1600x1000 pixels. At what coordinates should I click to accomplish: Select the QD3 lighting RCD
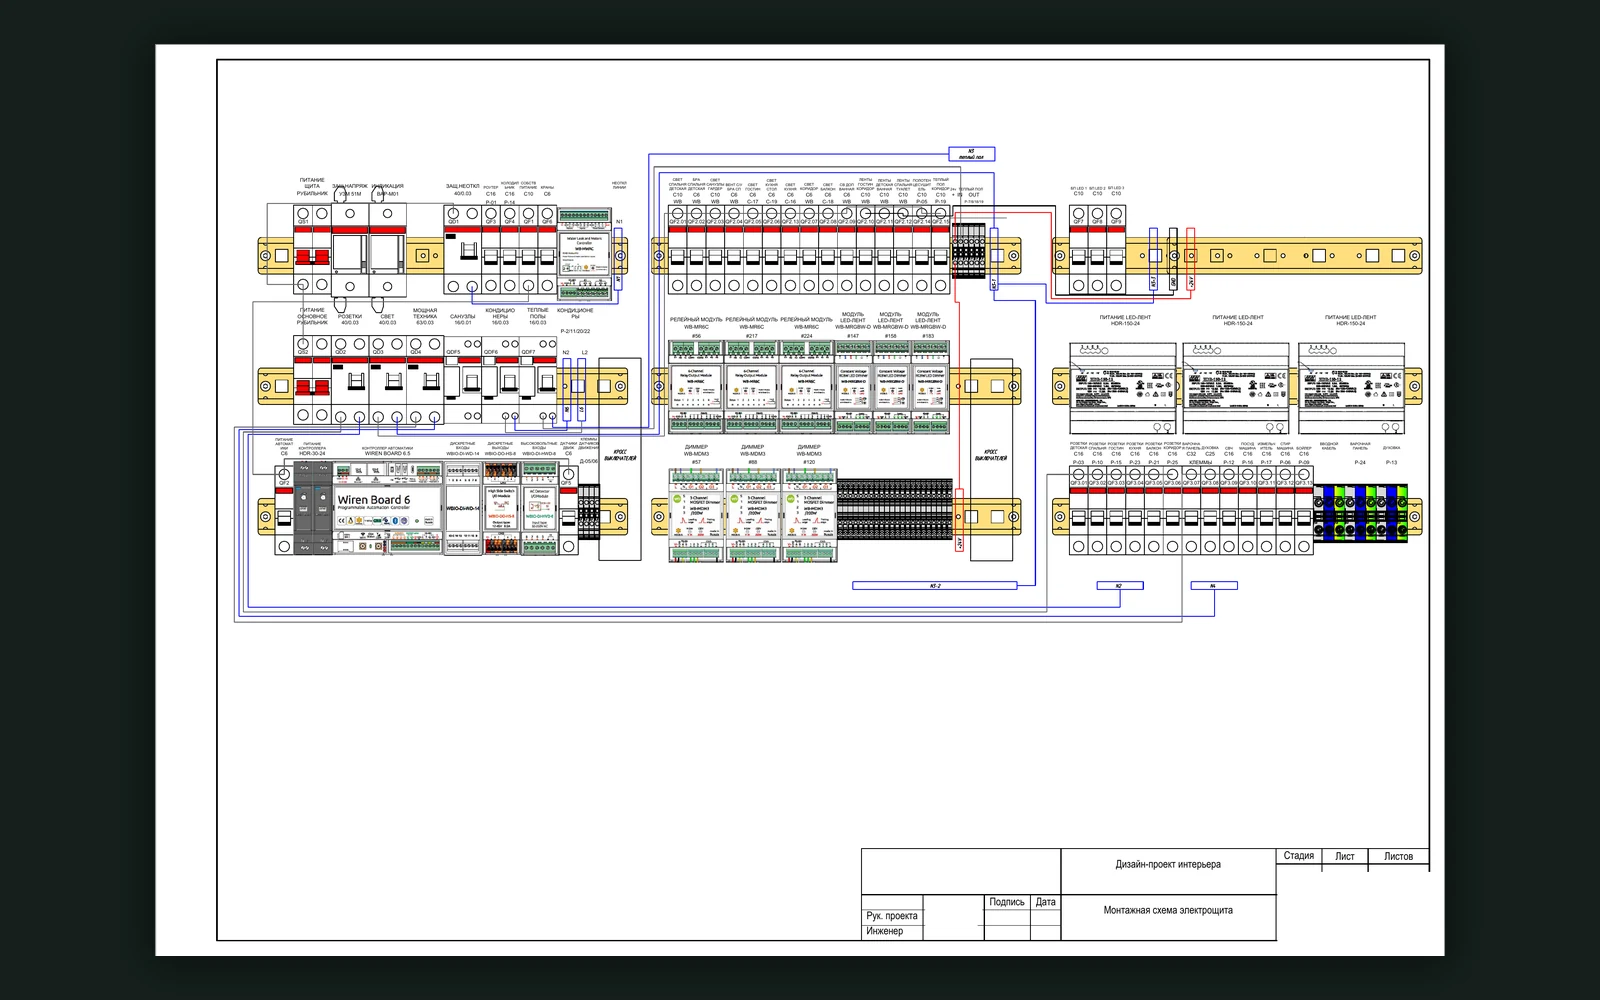(388, 380)
